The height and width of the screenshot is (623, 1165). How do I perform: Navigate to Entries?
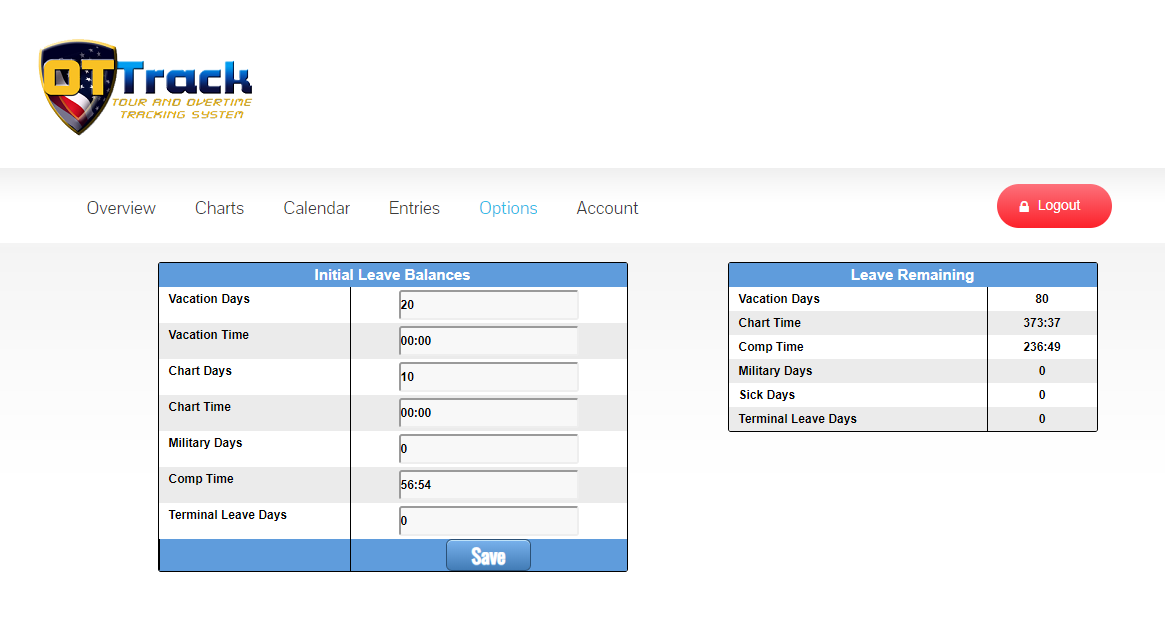tap(414, 208)
